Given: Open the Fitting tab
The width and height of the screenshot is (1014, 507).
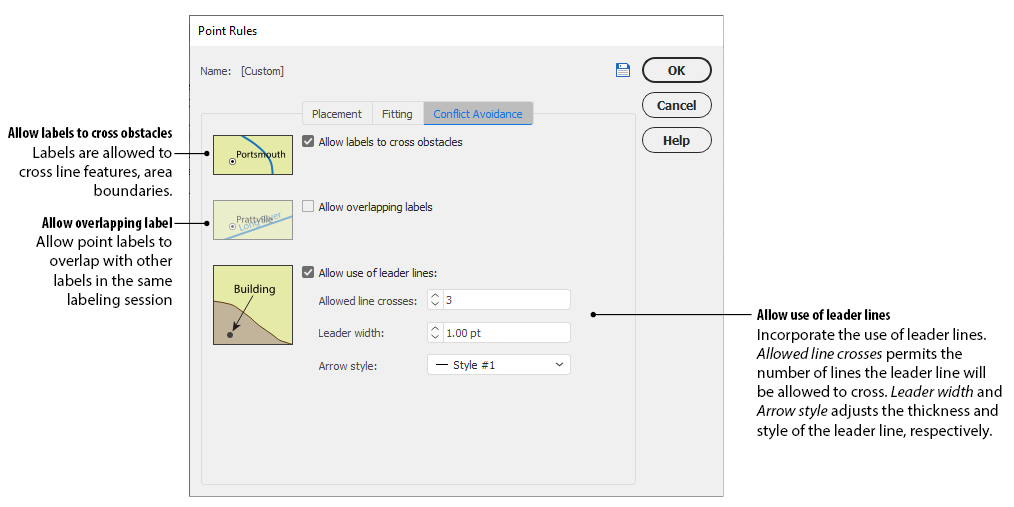Looking at the screenshot, I should point(397,114).
